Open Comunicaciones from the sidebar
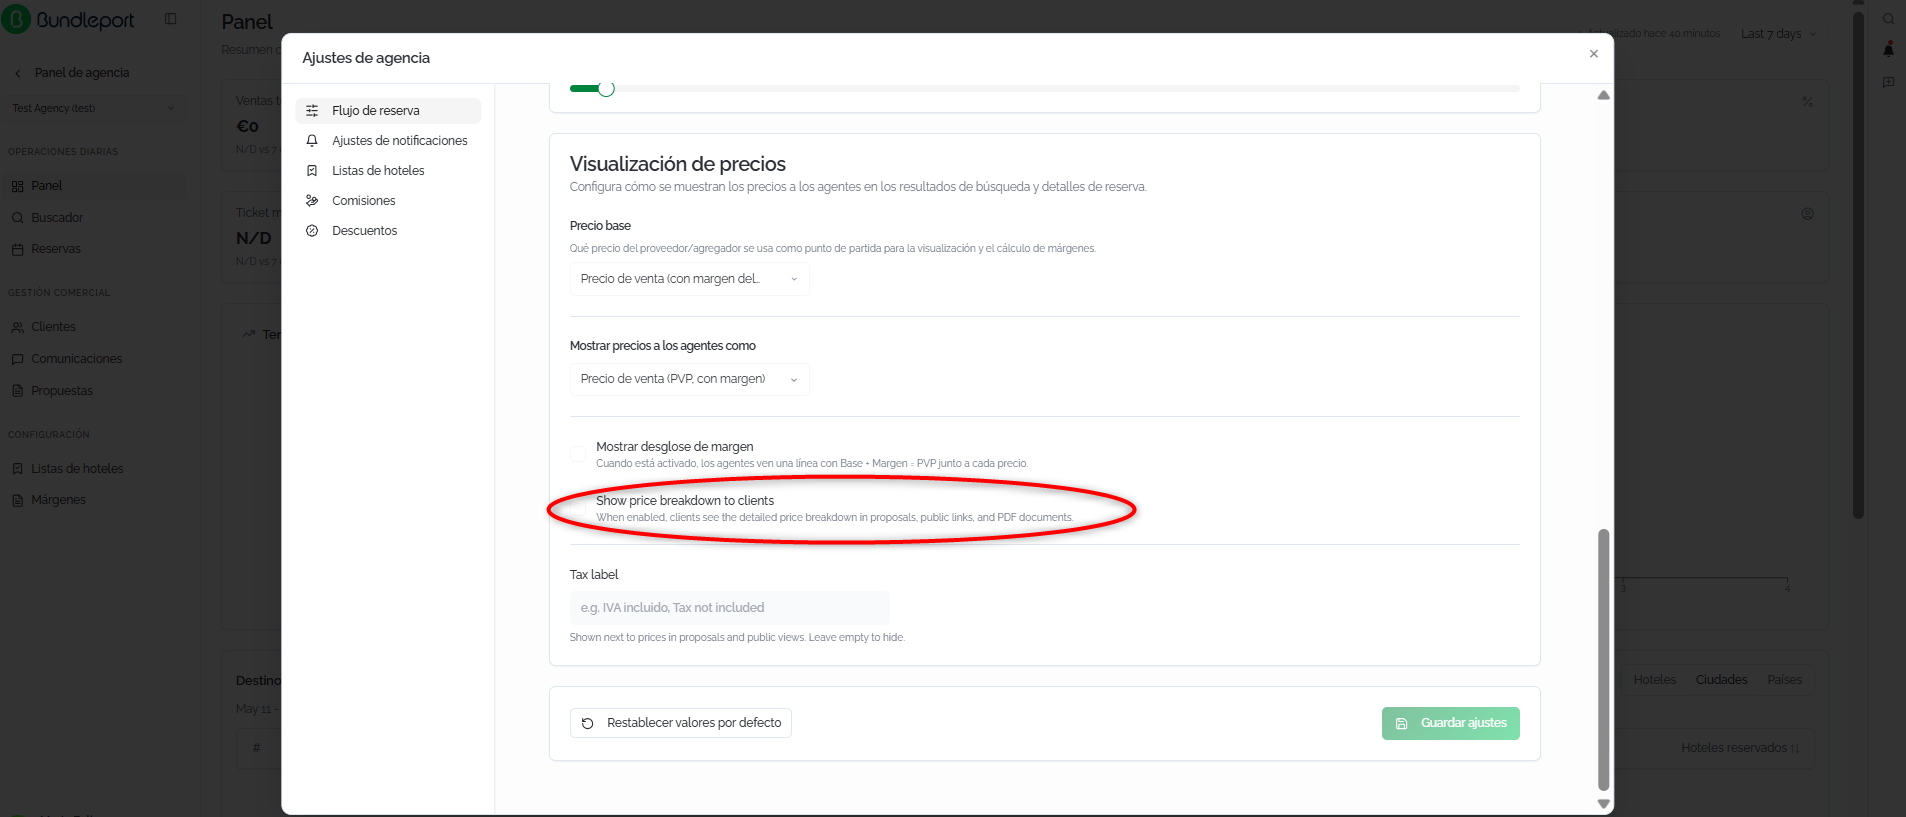Viewport: 1906px width, 817px height. (93, 359)
